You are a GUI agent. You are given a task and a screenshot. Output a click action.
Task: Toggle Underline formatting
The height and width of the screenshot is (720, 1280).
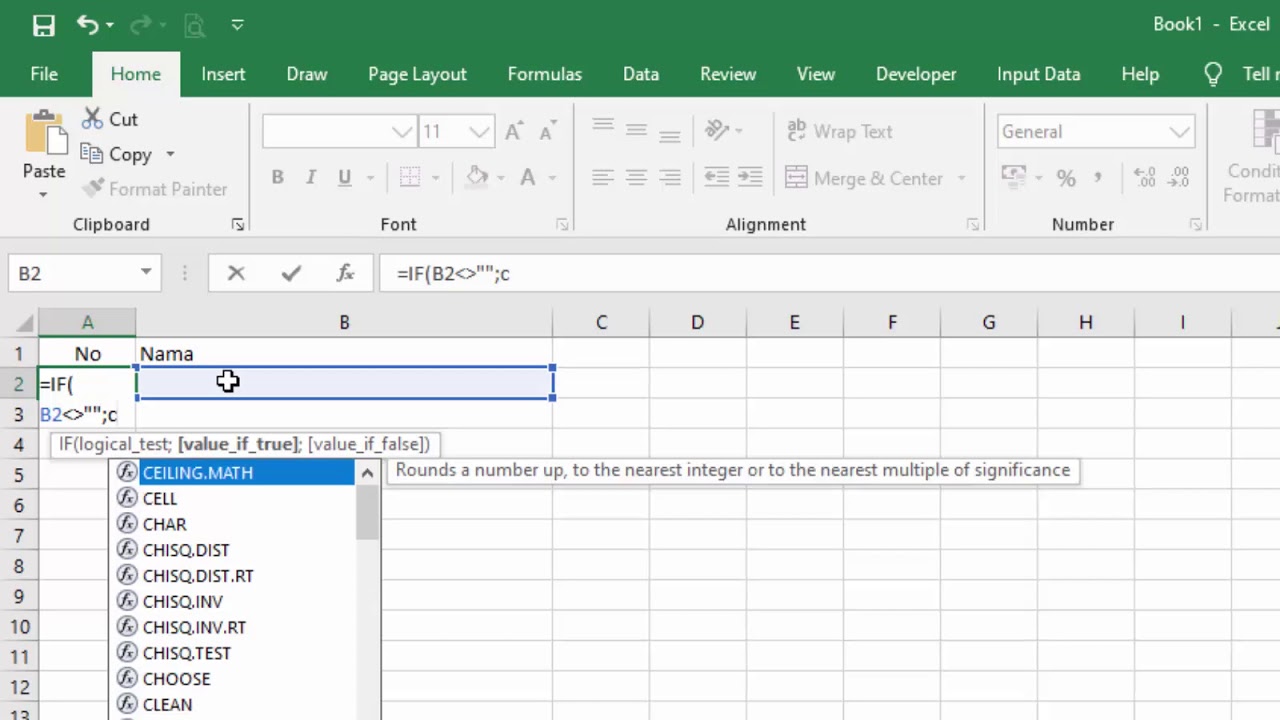point(344,178)
